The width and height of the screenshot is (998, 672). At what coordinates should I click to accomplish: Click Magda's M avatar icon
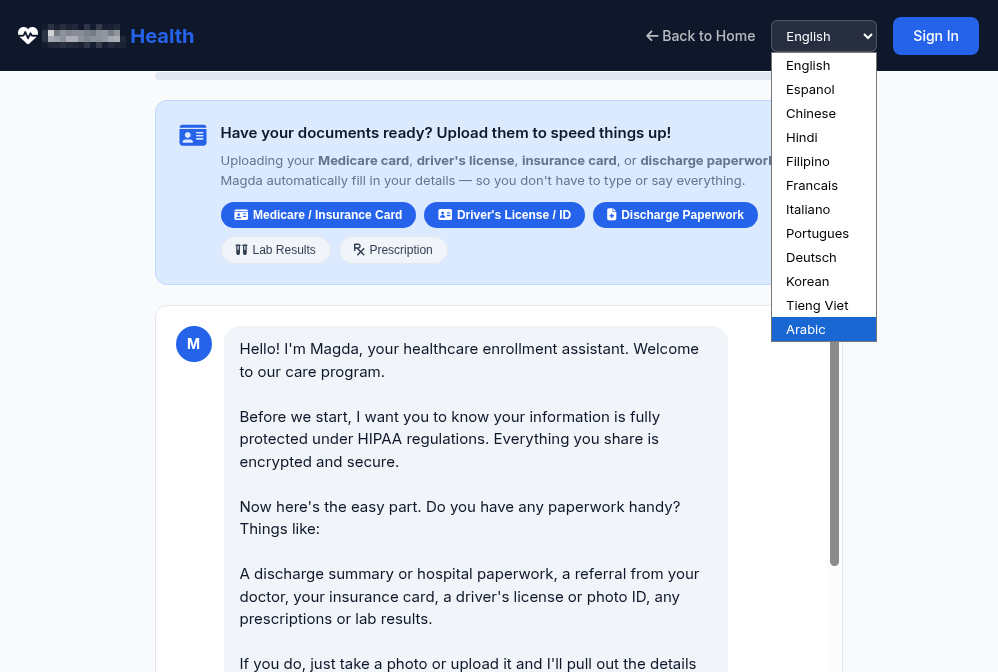point(193,344)
